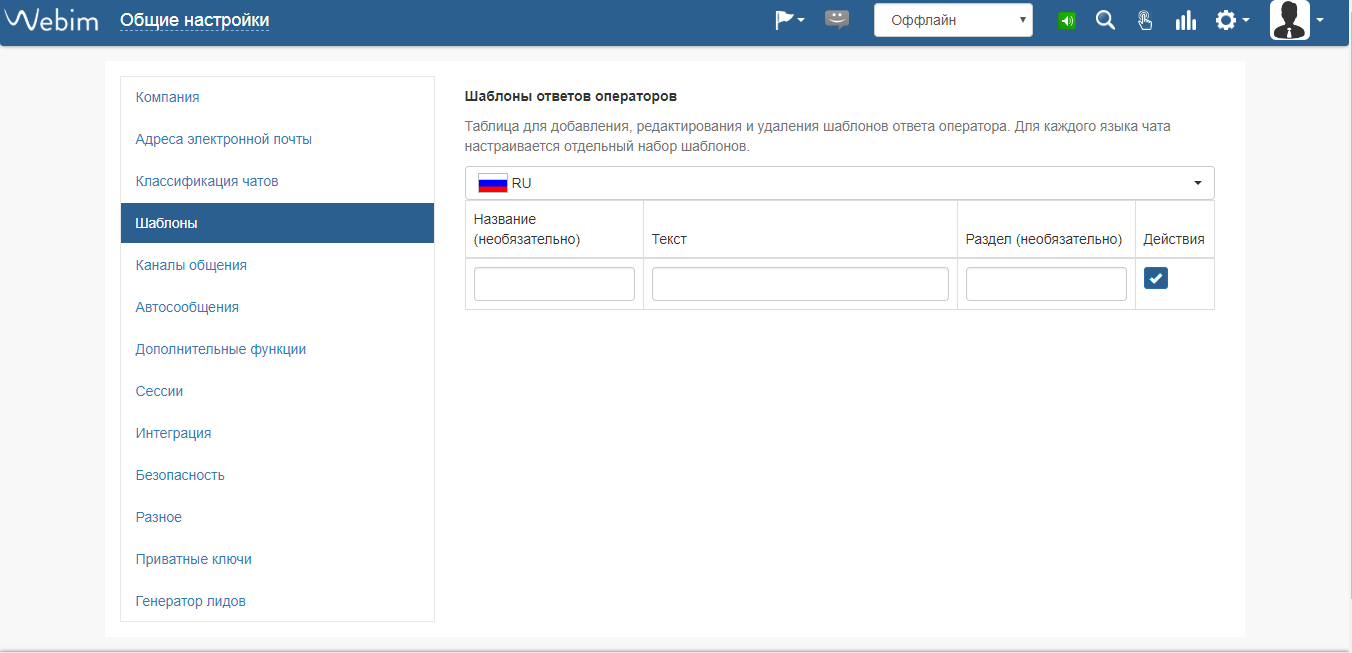Click the Webim logo
Image resolution: width=1352 pixels, height=653 pixels.
(x=52, y=20)
